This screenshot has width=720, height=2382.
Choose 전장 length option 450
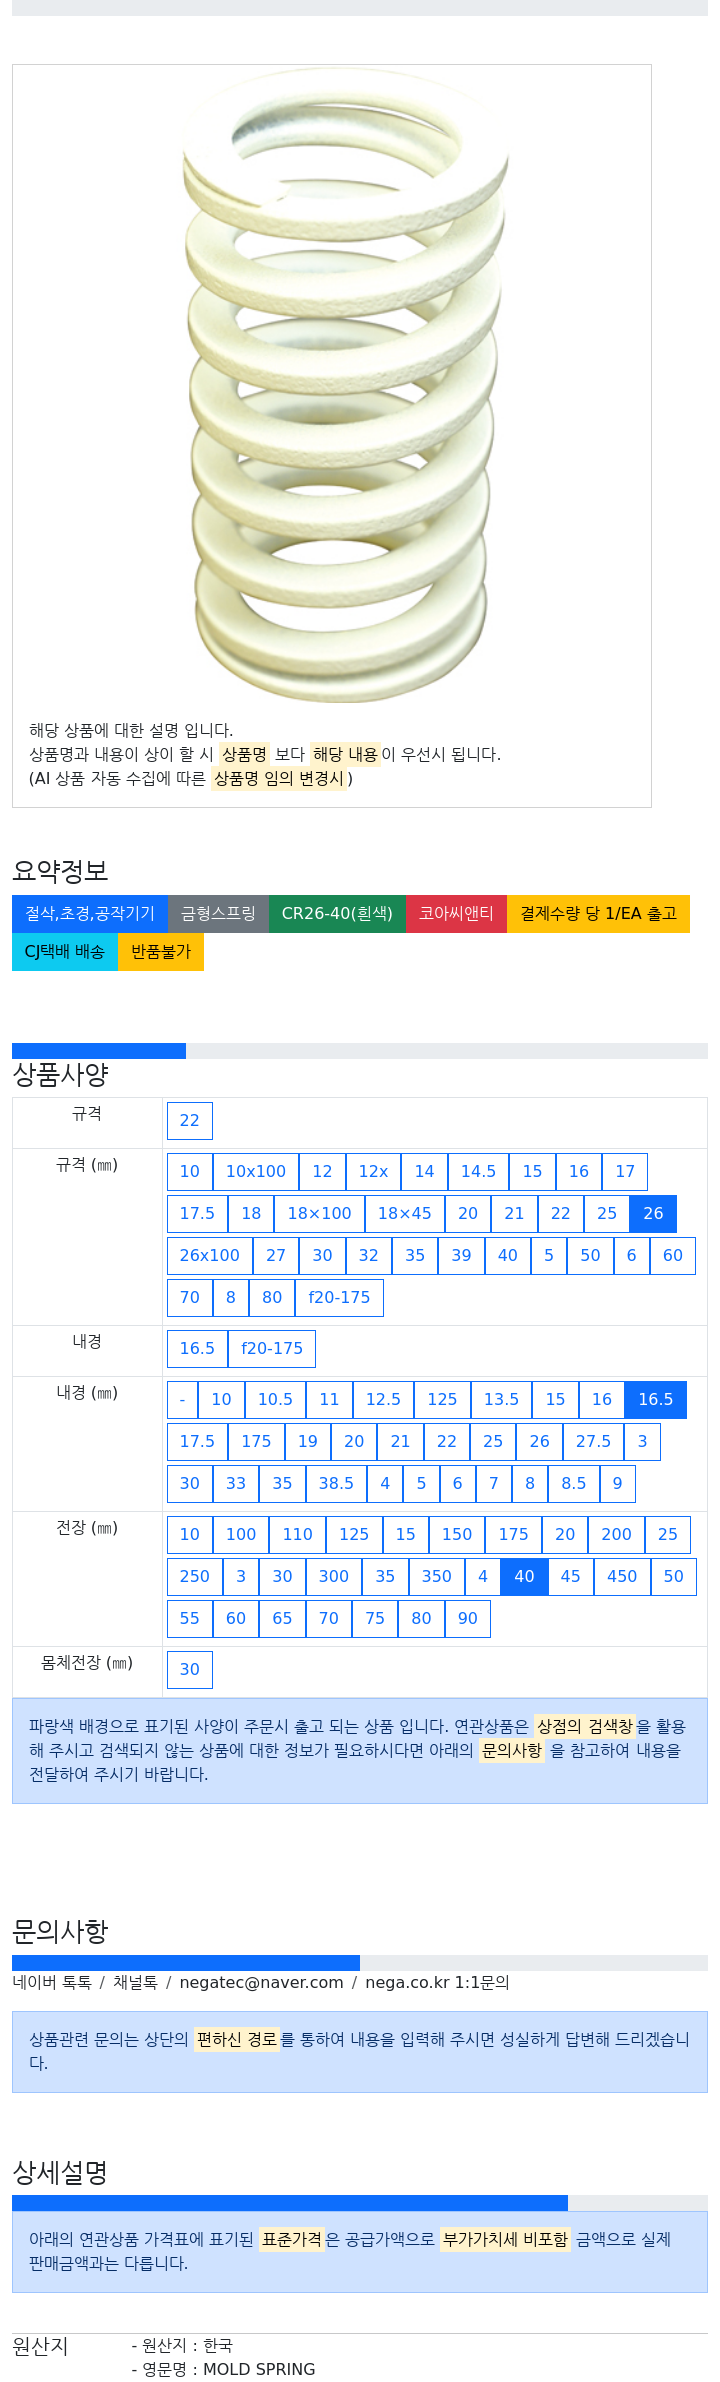click(x=622, y=1577)
